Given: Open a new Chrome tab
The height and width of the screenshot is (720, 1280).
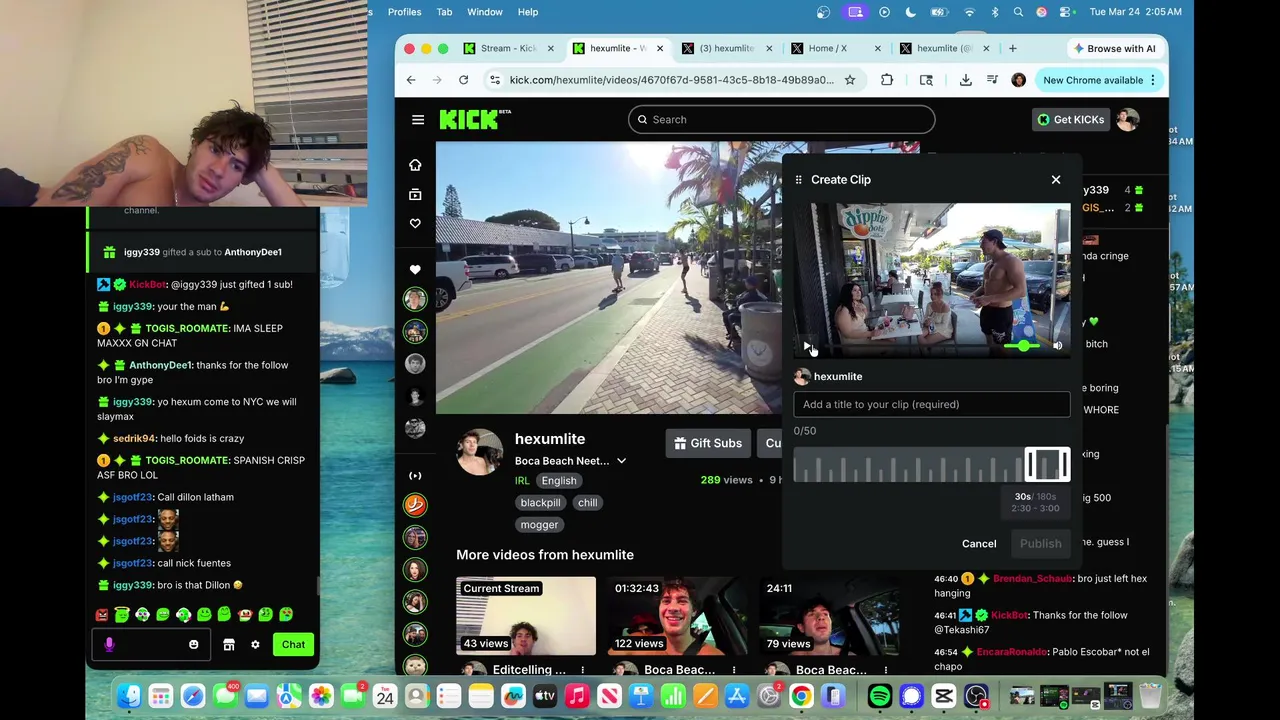Looking at the screenshot, I should [x=1012, y=48].
